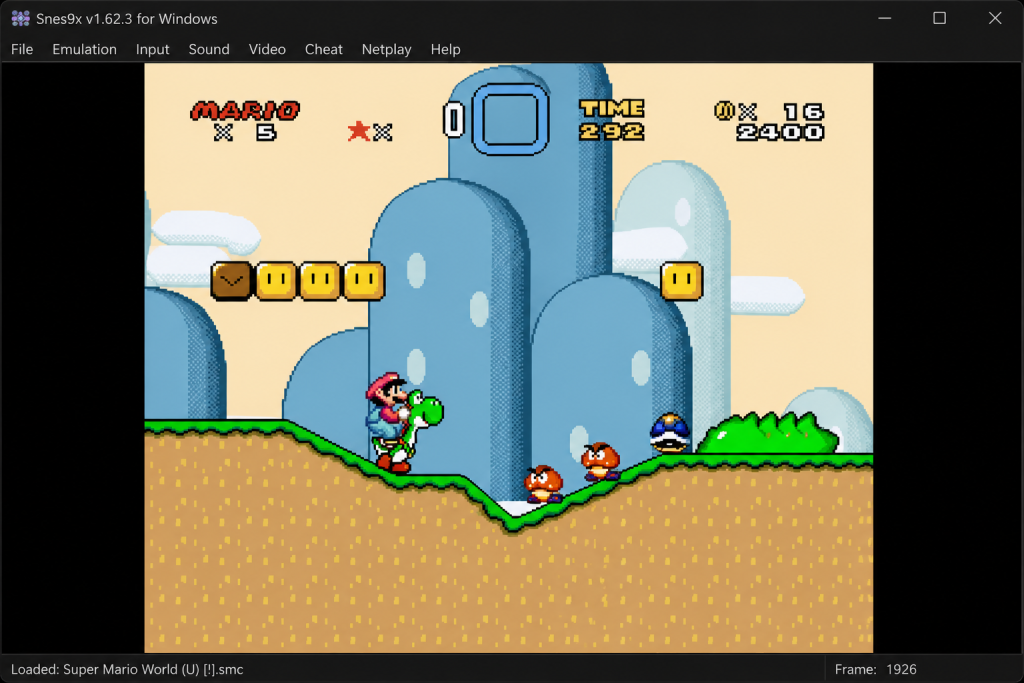The image size is (1024, 683).
Task: Click the brown used block
Action: (x=231, y=281)
